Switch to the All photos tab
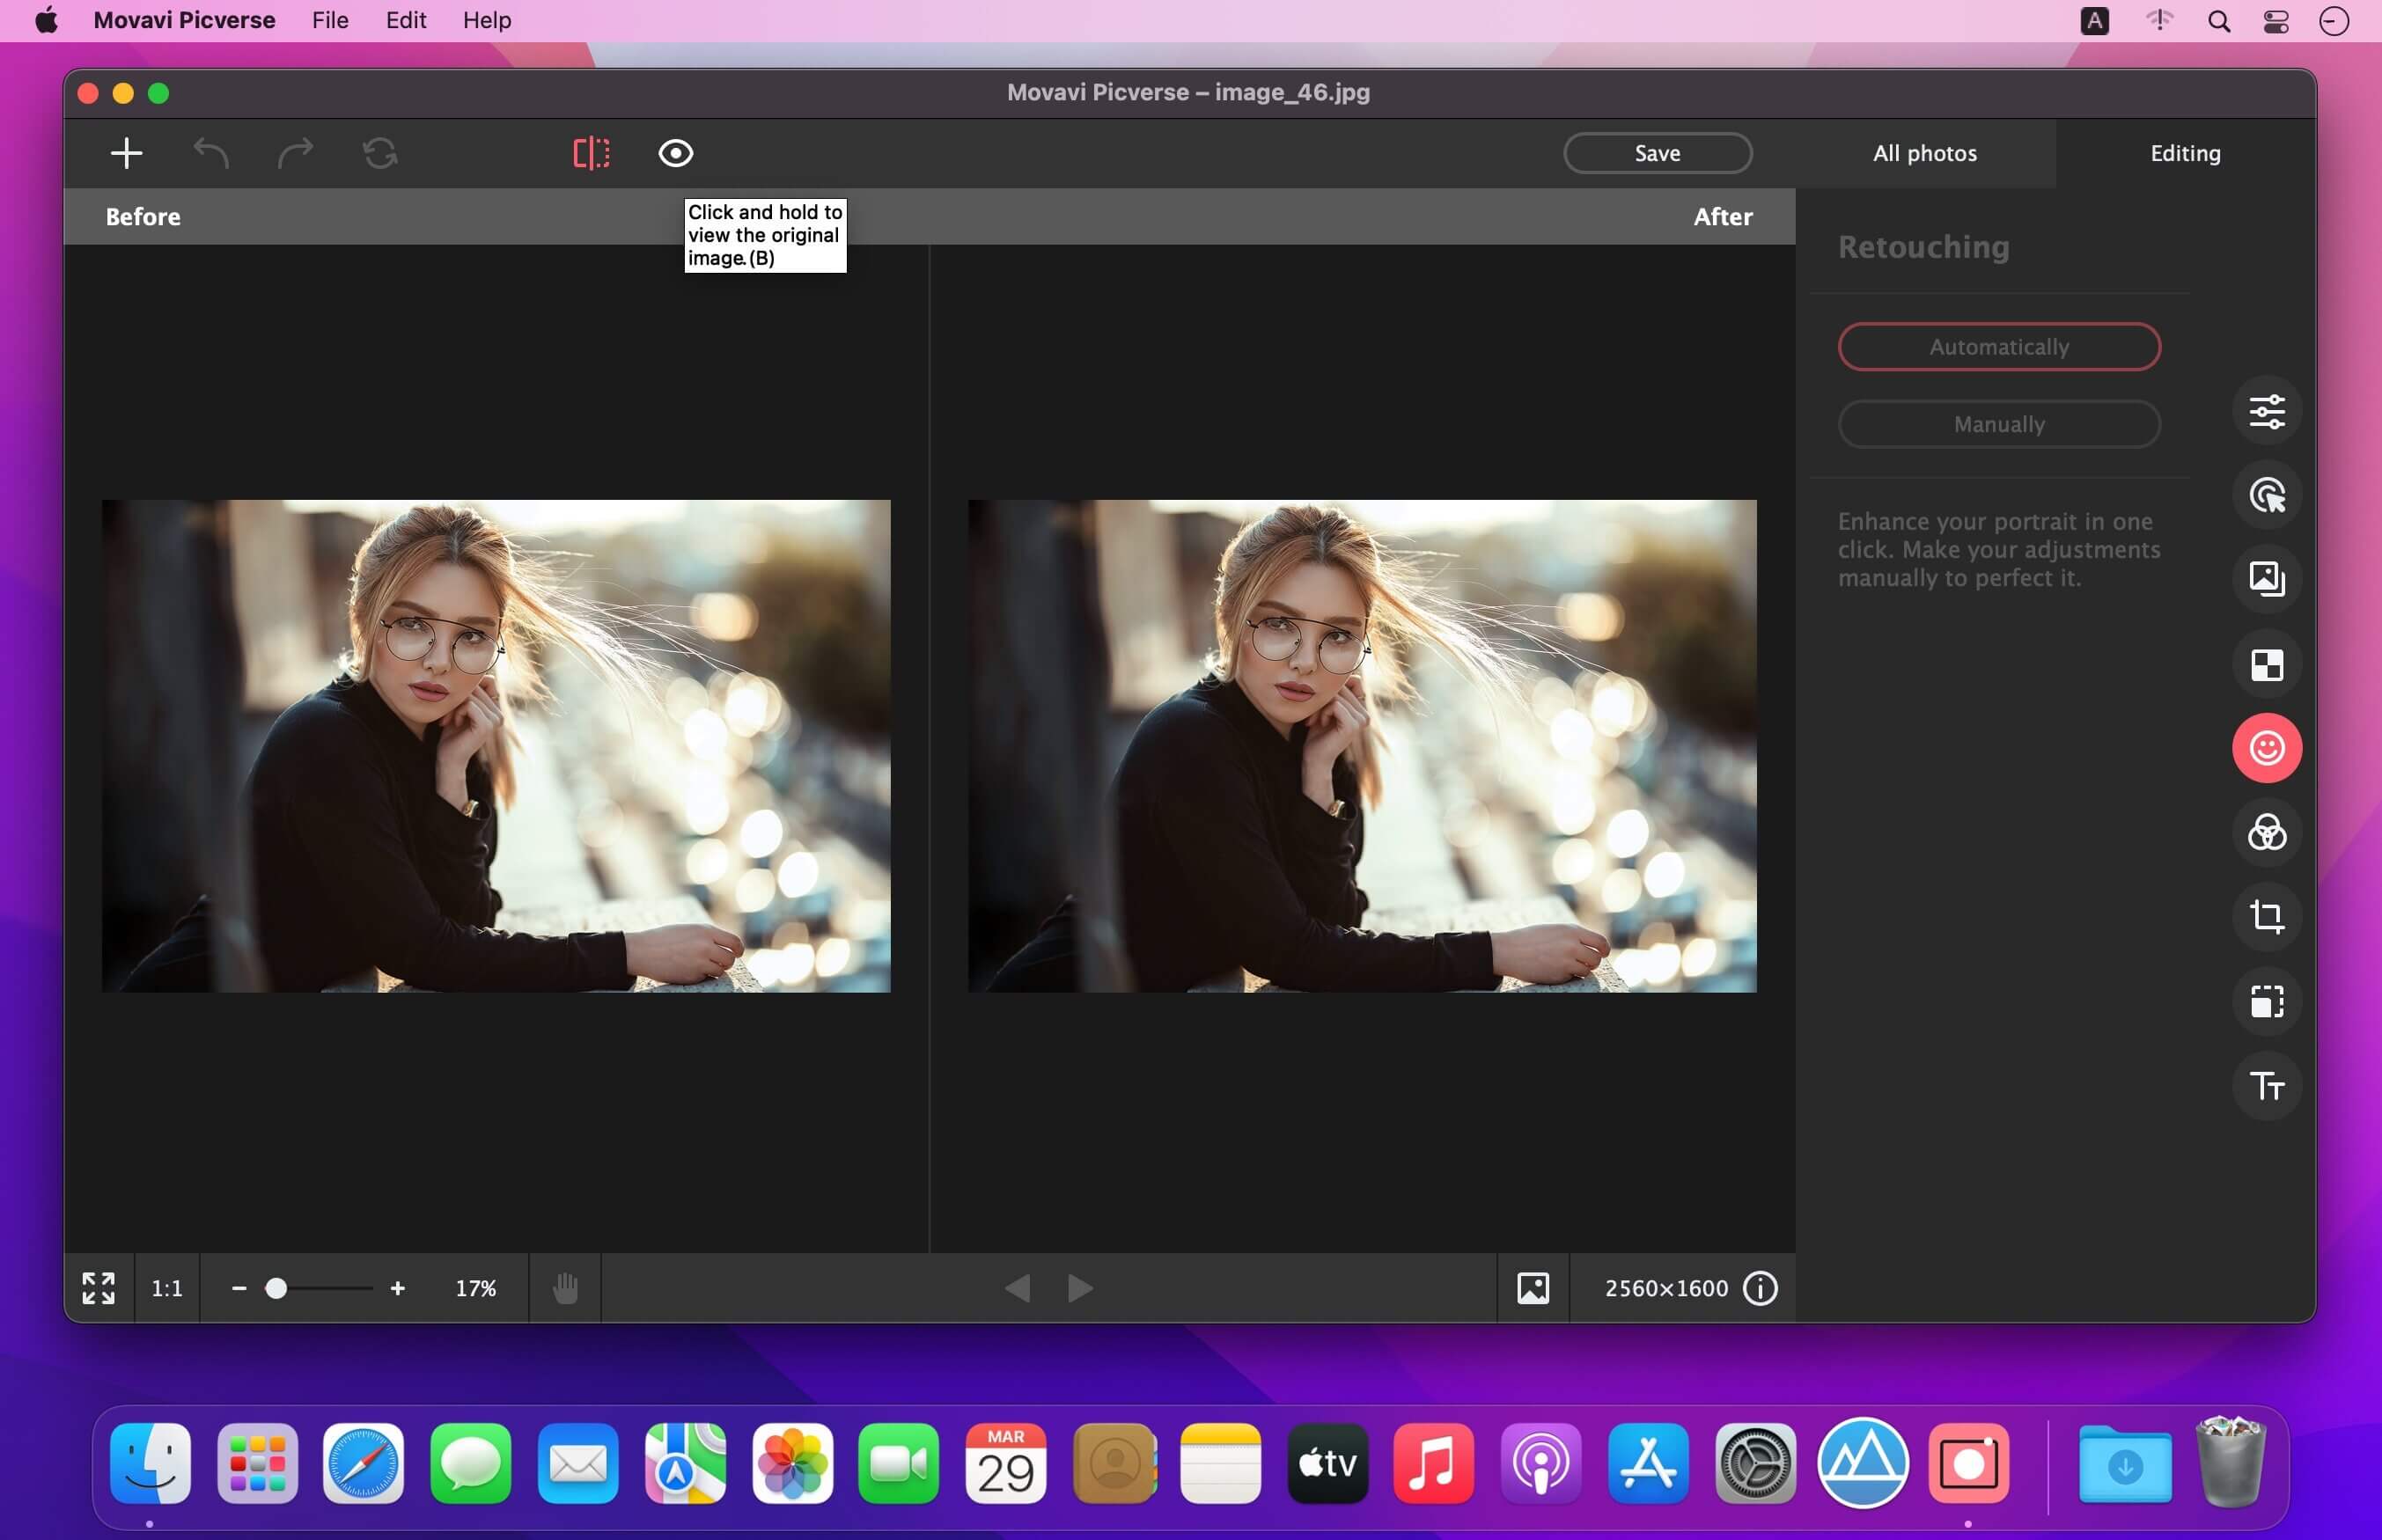This screenshot has width=2382, height=1540. [1924, 153]
